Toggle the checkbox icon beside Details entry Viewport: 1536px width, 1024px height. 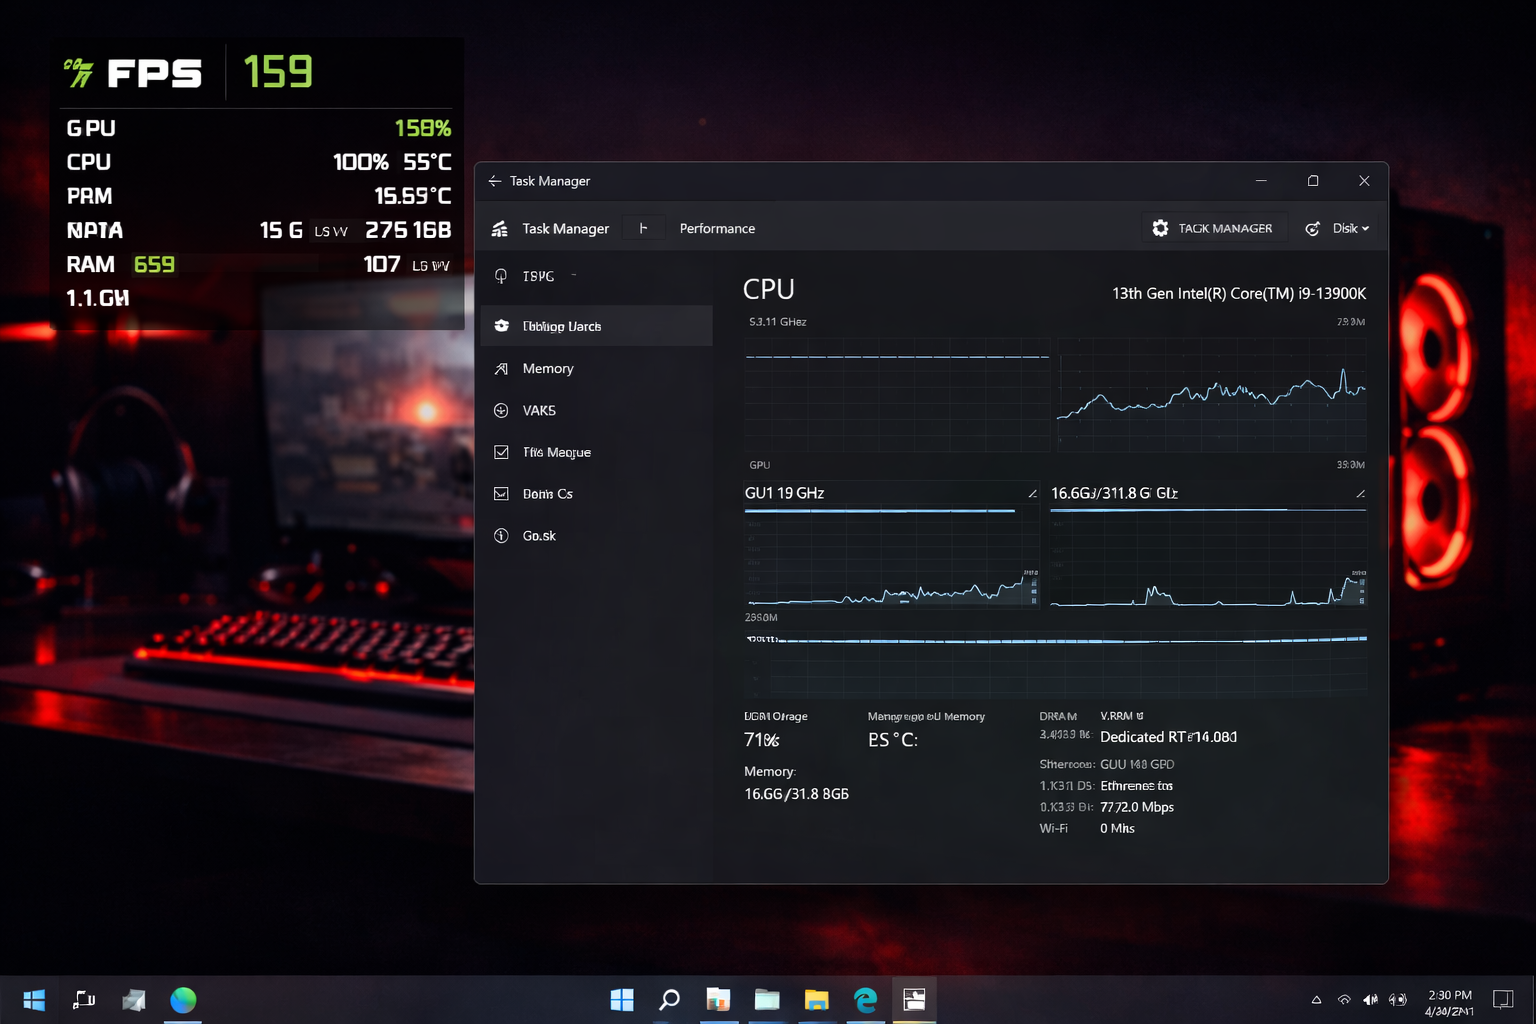(502, 493)
